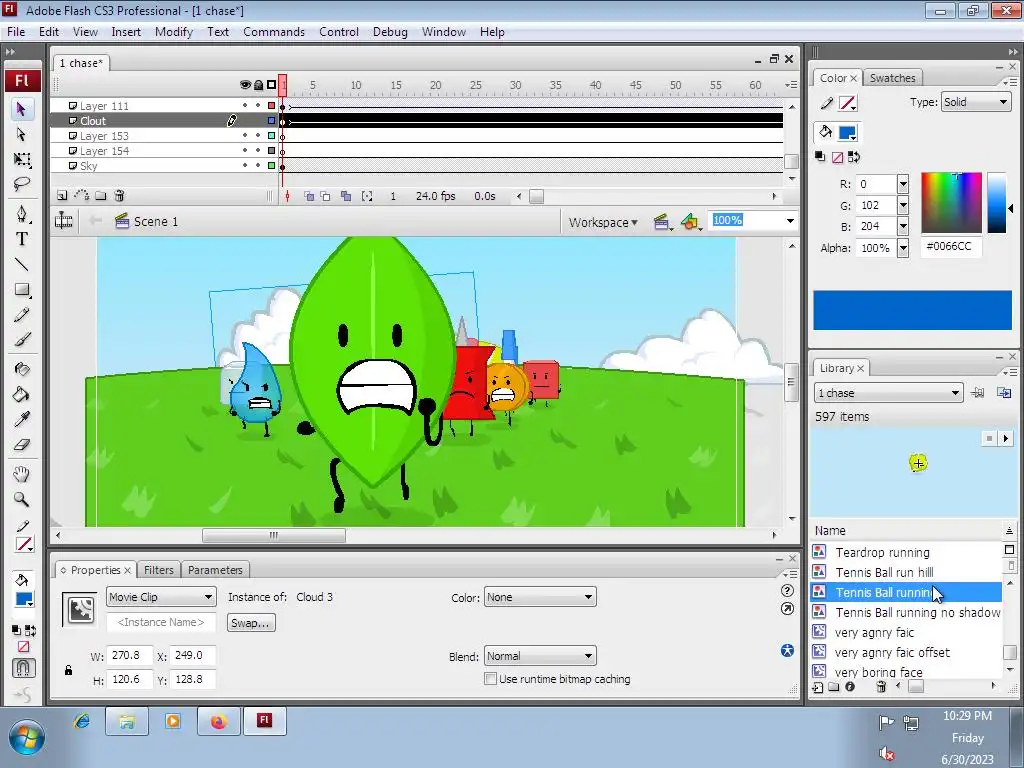Viewport: 1024px width, 768px height.
Task: Switch to the Parameters tab
Action: coord(215,570)
